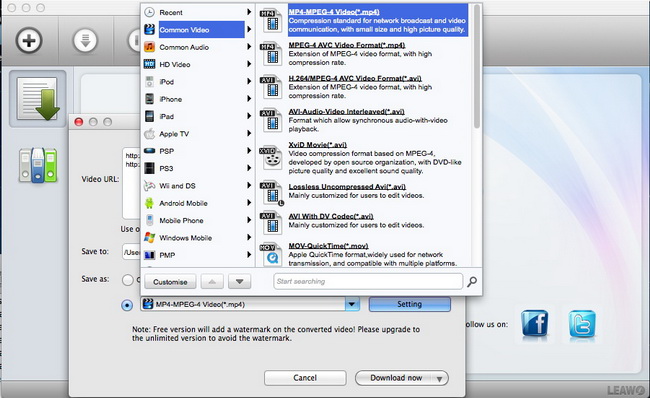650x398 pixels.
Task: Click the format list vertical scrollbar
Action: [477, 66]
